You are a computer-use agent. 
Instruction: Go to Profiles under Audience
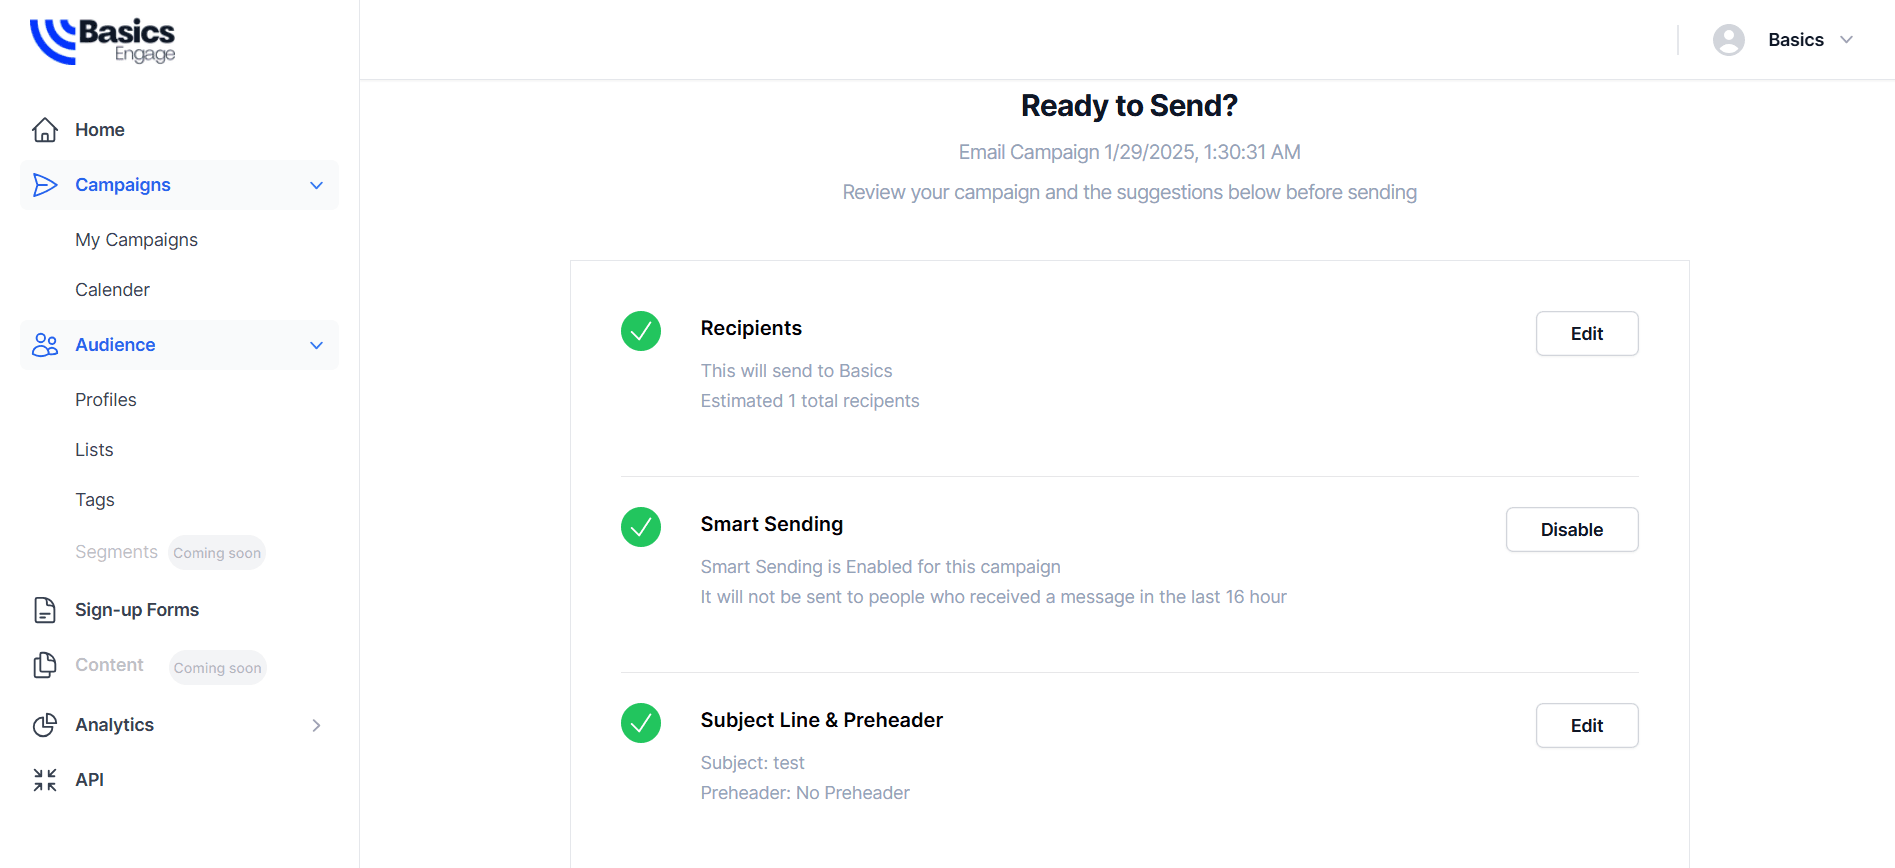click(106, 400)
